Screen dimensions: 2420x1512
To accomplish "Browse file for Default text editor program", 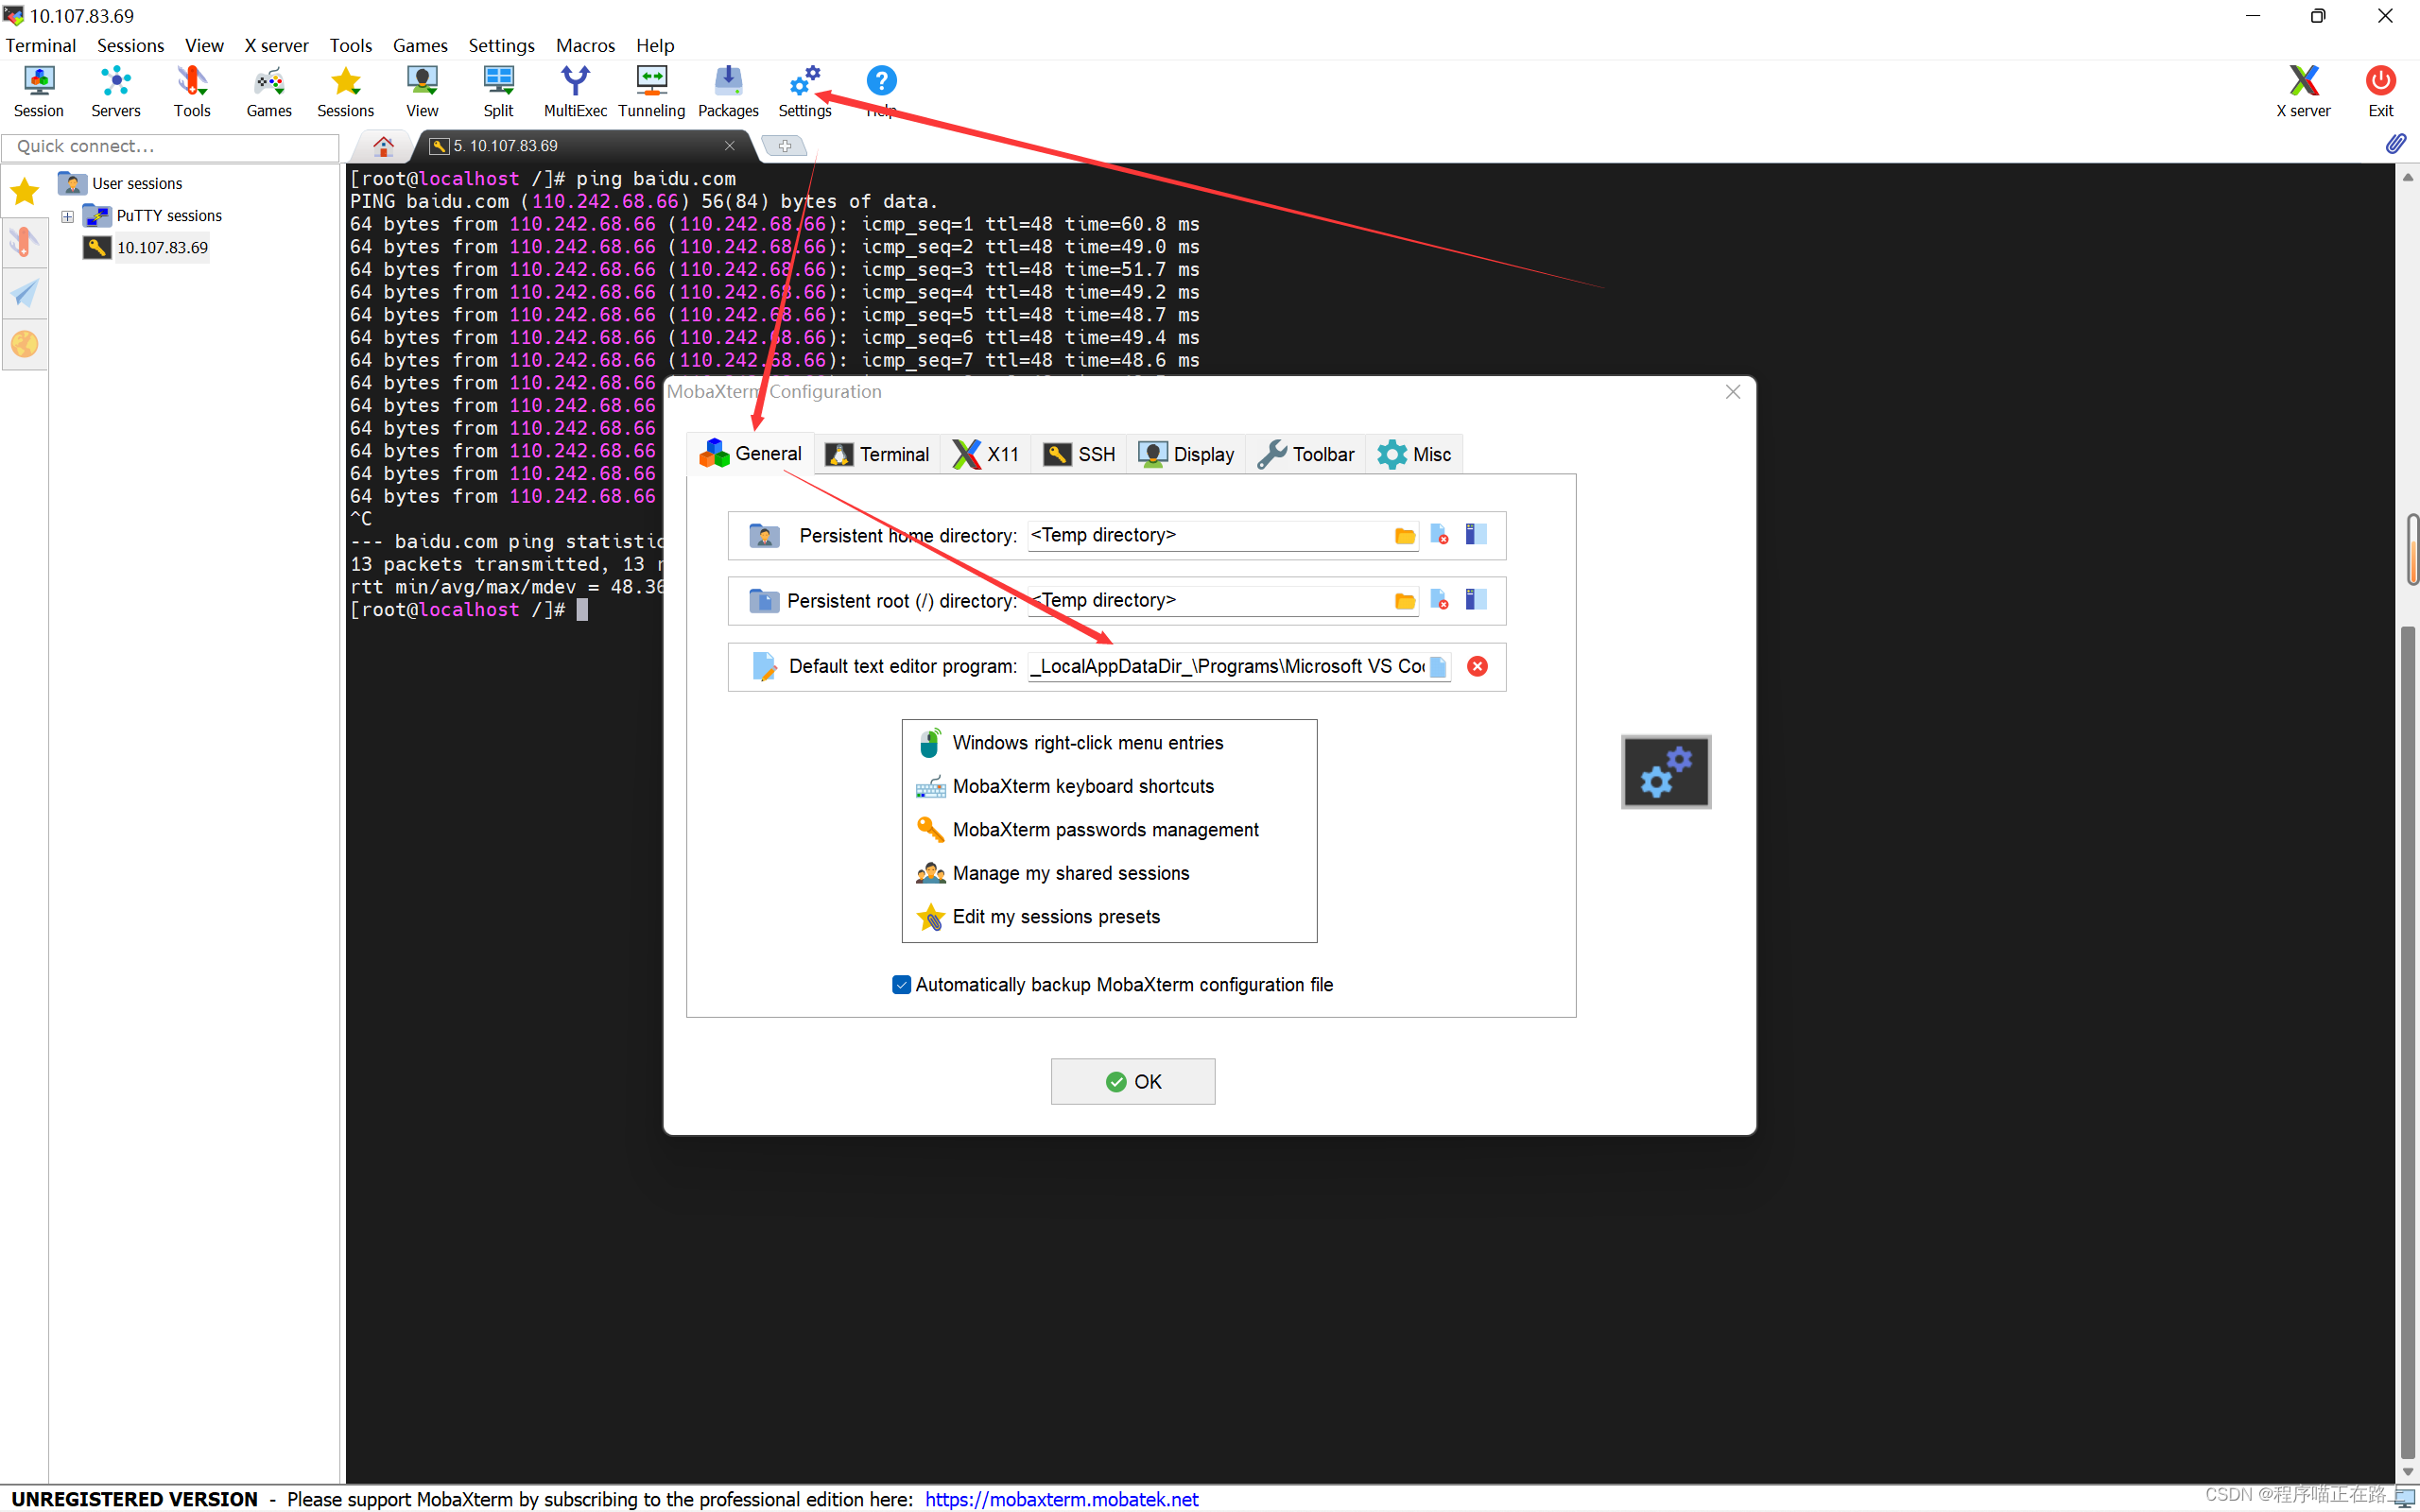I will pos(1438,667).
